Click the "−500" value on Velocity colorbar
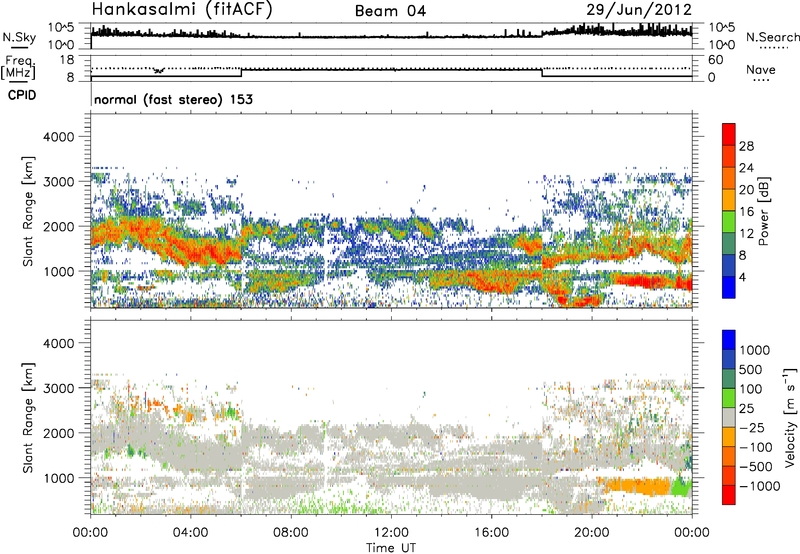The height and width of the screenshot is (554, 800). [x=756, y=467]
